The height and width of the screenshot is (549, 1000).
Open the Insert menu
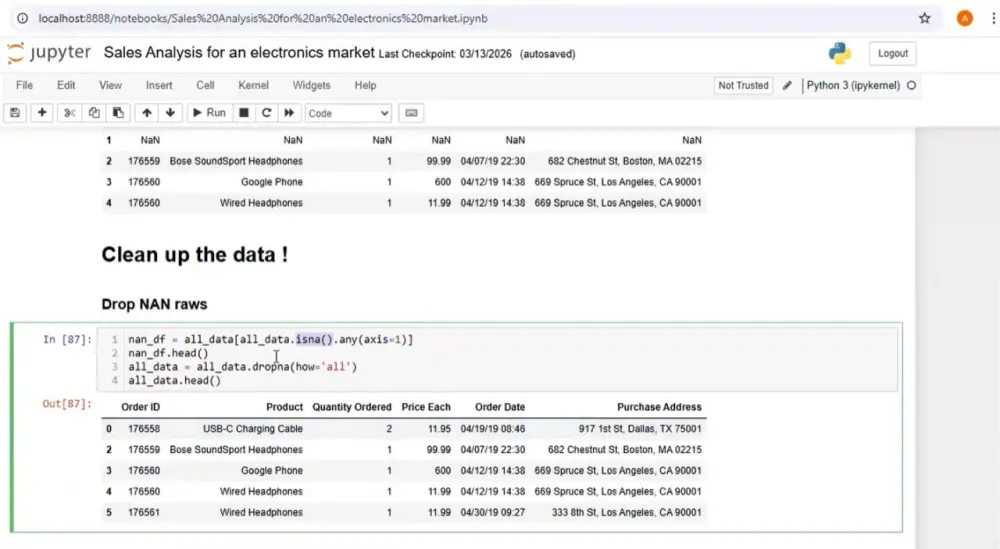click(159, 85)
